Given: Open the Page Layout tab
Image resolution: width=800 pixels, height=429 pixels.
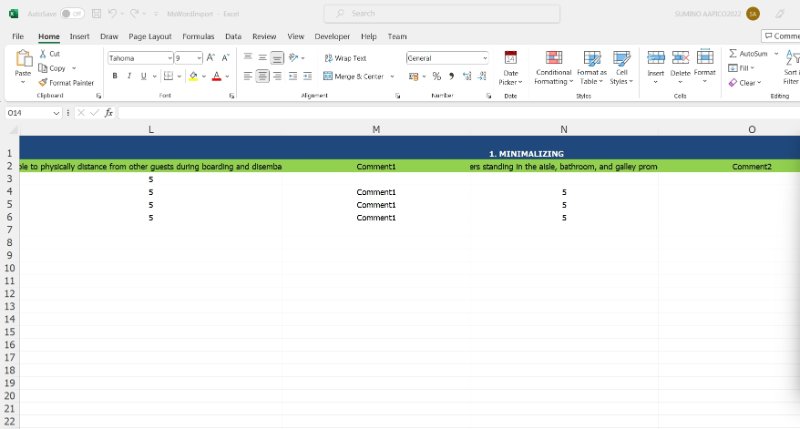Looking at the screenshot, I should (150, 36).
